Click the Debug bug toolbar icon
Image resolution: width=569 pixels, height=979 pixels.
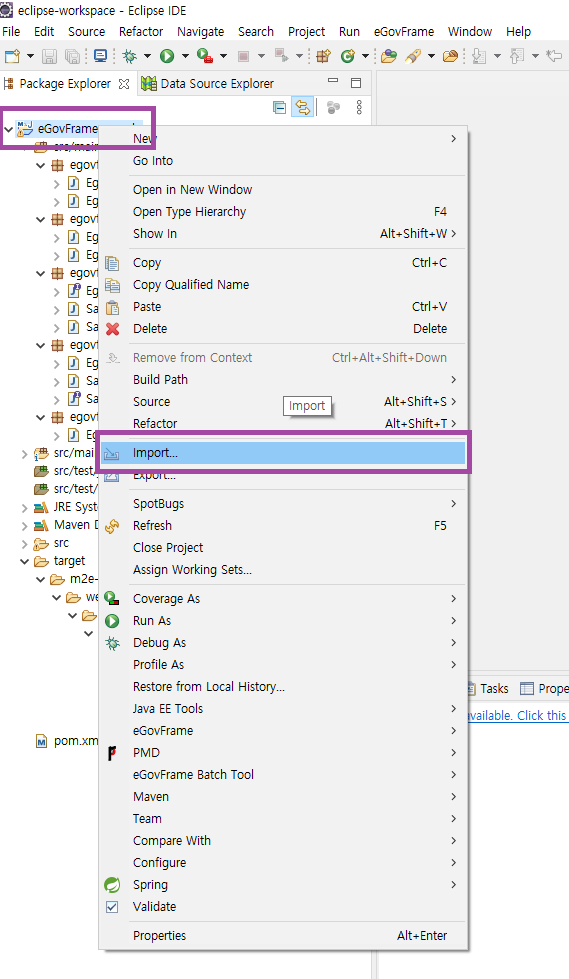130,57
